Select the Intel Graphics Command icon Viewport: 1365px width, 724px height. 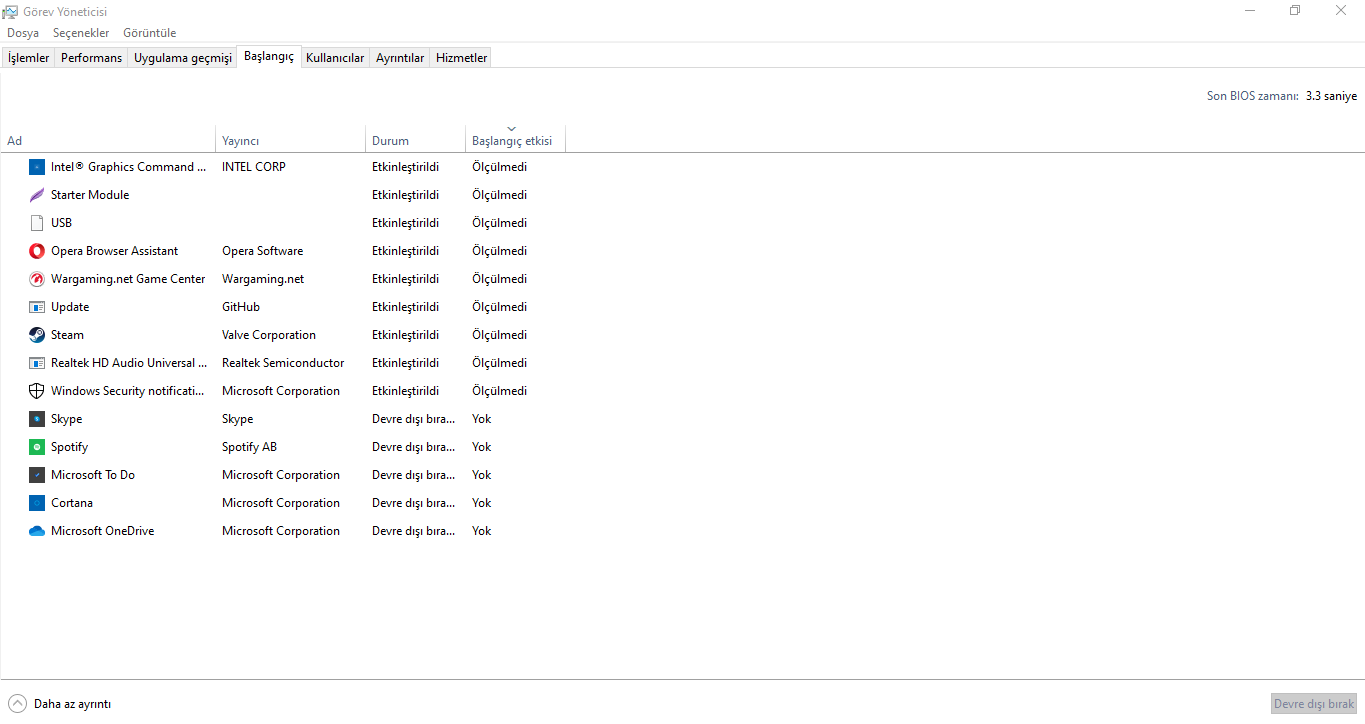(37, 167)
